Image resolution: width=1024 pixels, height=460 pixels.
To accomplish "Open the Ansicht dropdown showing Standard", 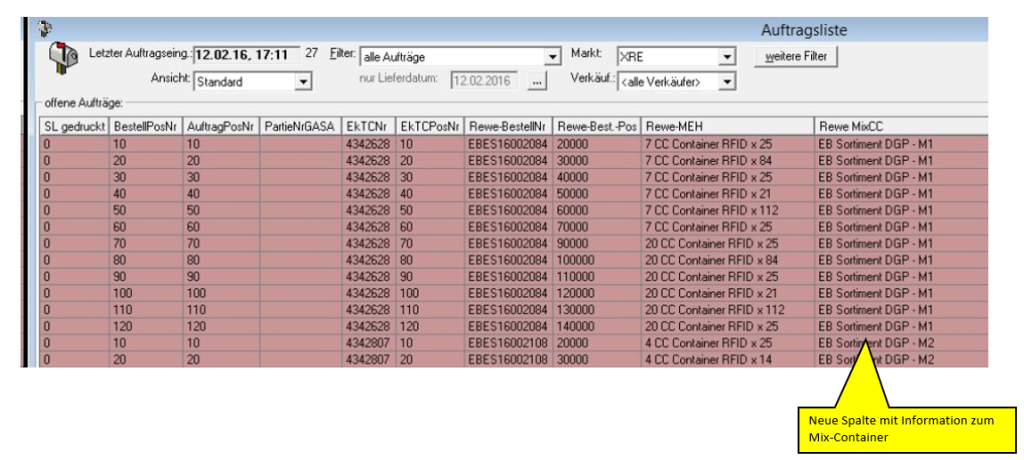I will (x=304, y=82).
